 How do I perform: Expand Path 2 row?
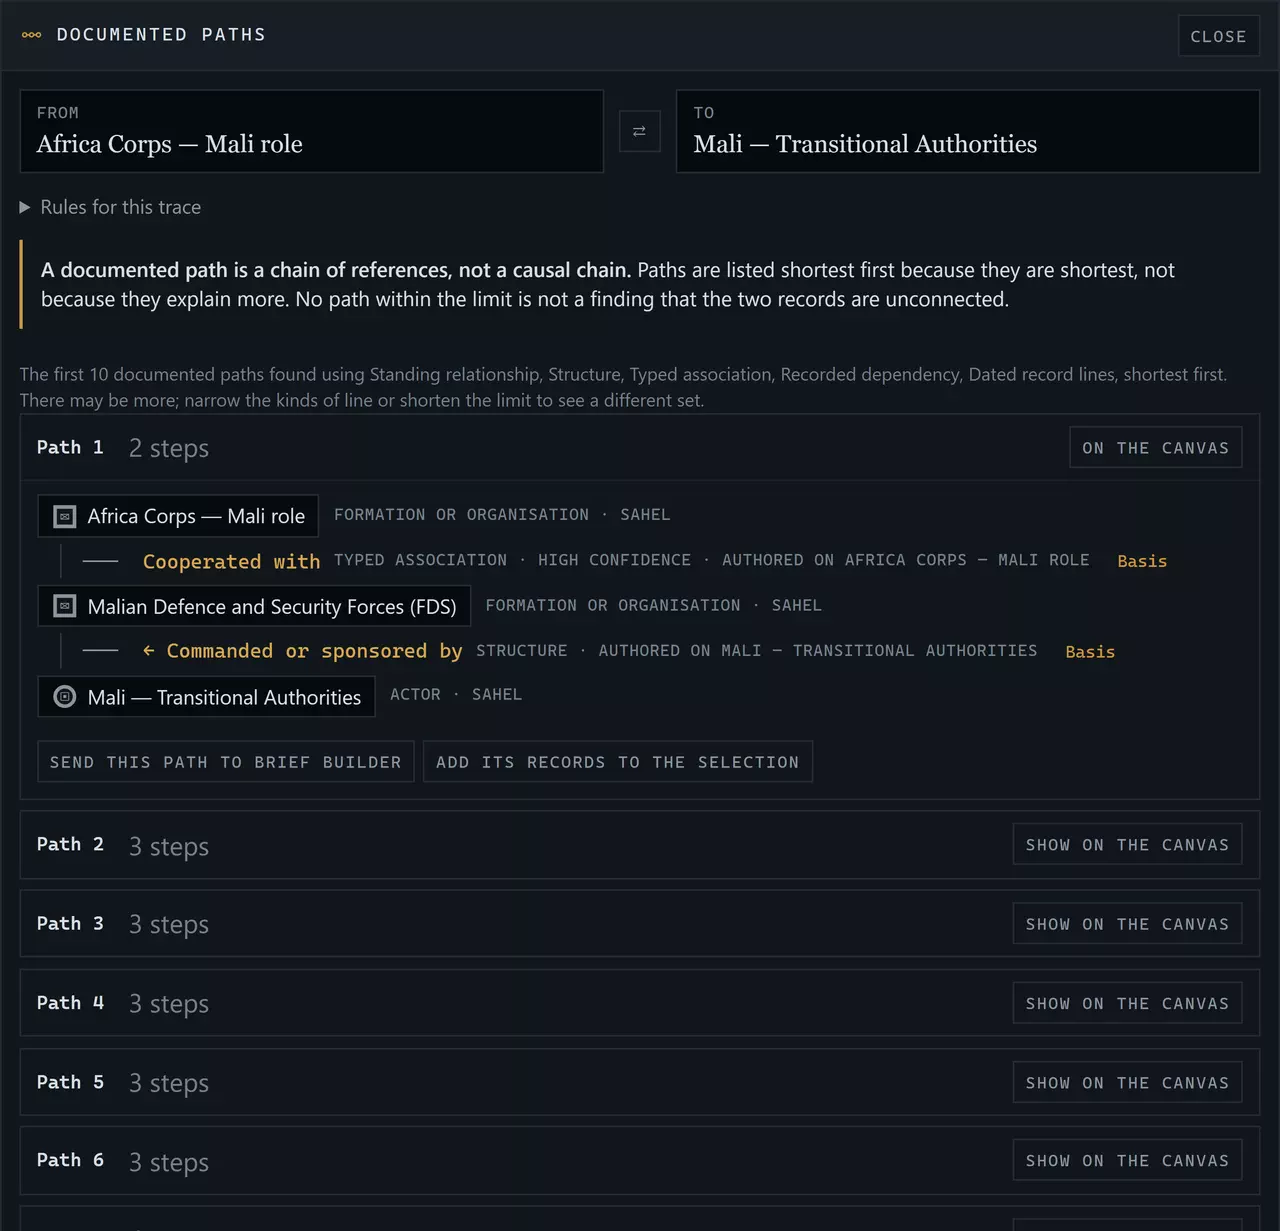[640, 845]
